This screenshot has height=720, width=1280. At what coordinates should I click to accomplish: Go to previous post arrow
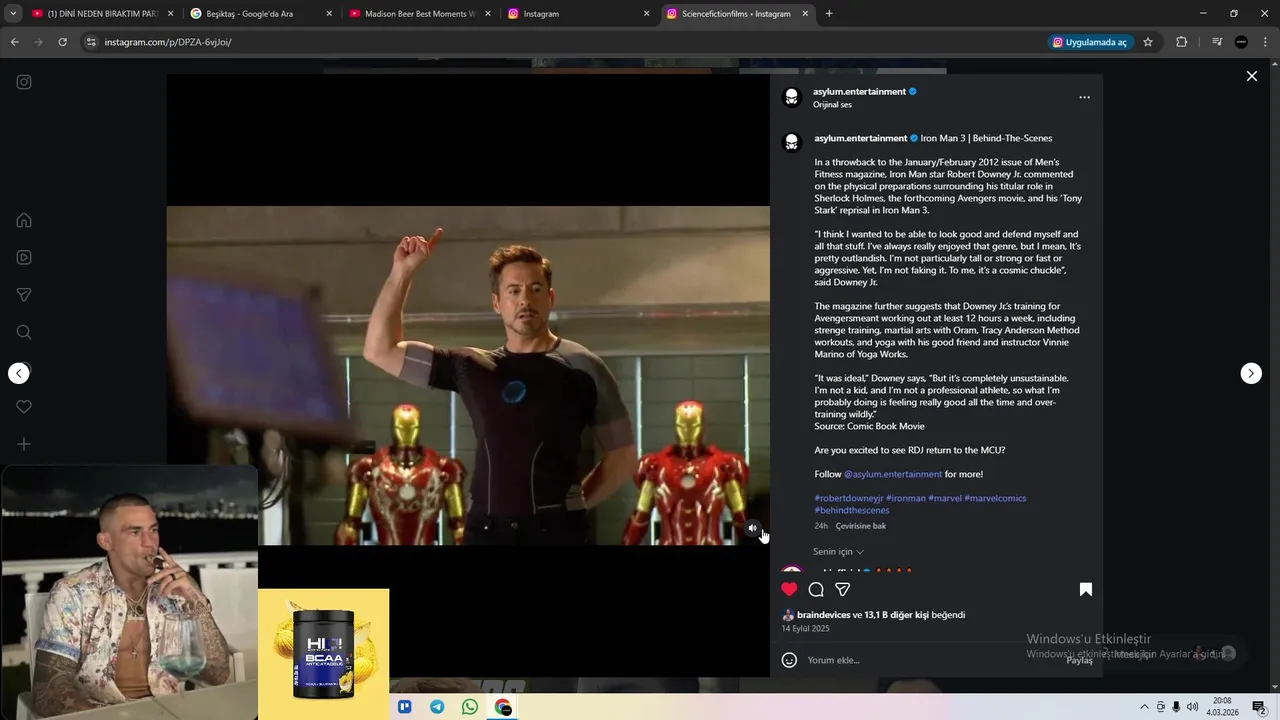[x=19, y=373]
